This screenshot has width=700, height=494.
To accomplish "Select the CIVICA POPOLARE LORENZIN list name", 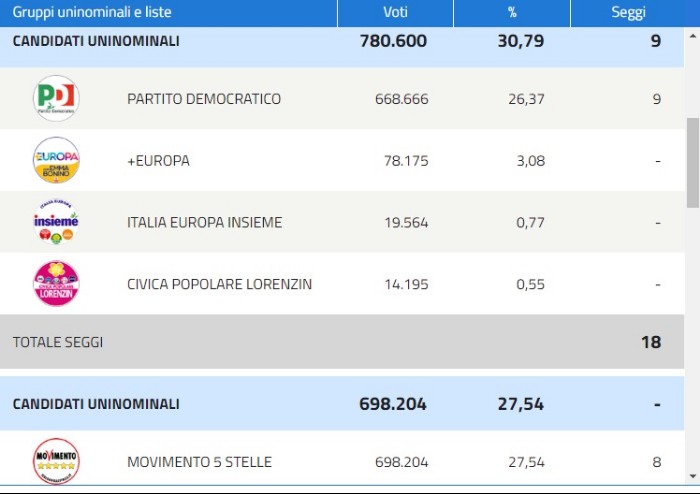I will click(219, 284).
